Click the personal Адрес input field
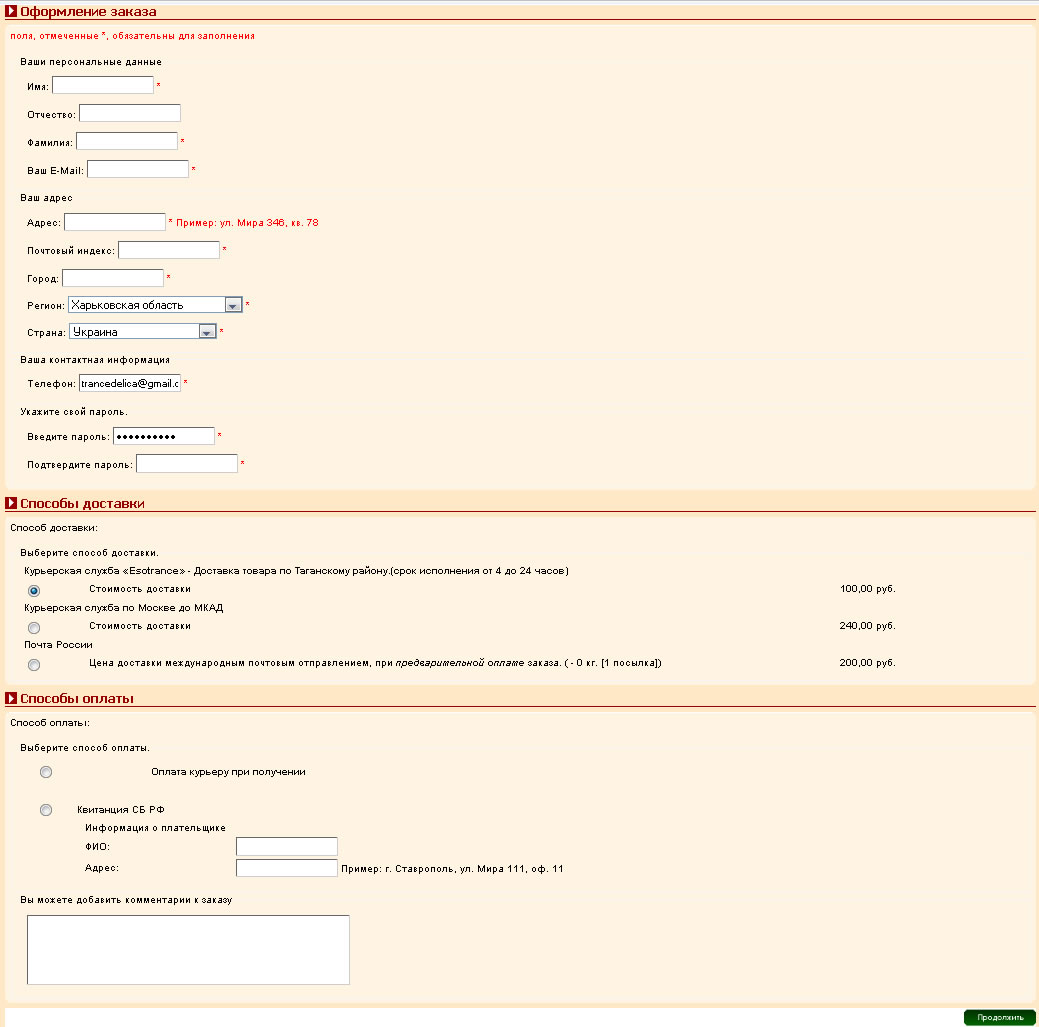Image resolution: width=1039 pixels, height=1027 pixels. 115,221
